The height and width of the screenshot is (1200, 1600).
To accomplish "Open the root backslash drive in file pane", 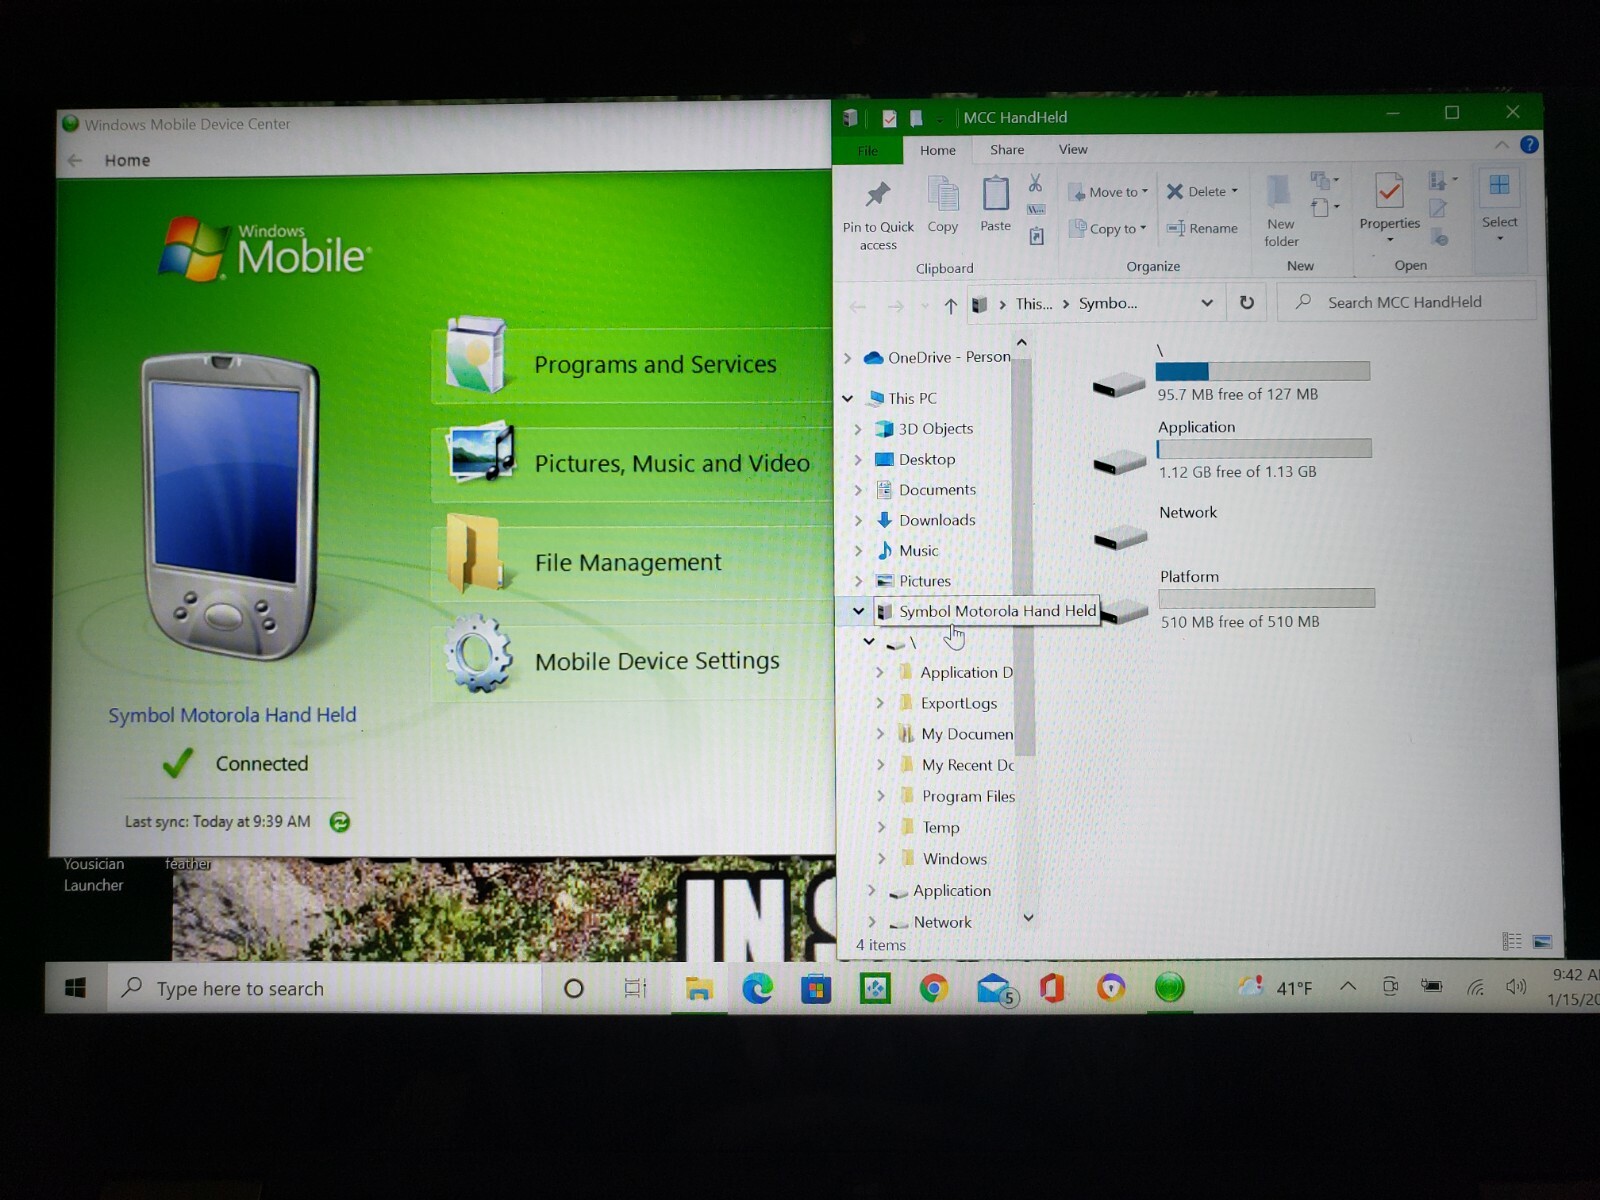I will [x=1119, y=385].
